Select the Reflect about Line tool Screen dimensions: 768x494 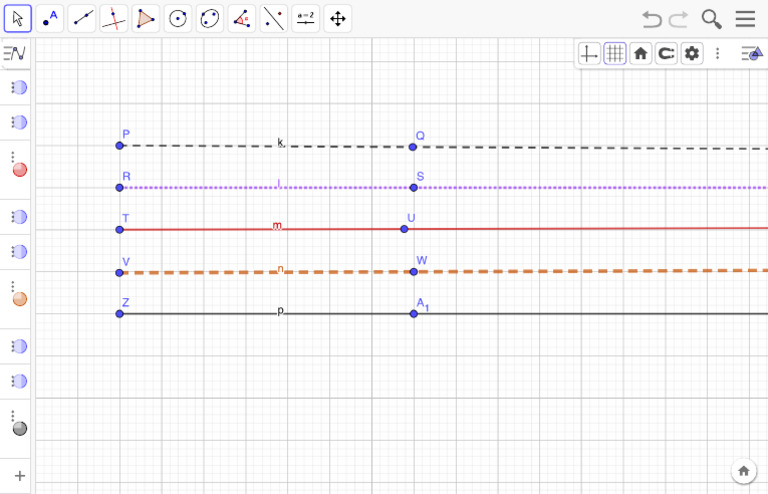(273, 19)
